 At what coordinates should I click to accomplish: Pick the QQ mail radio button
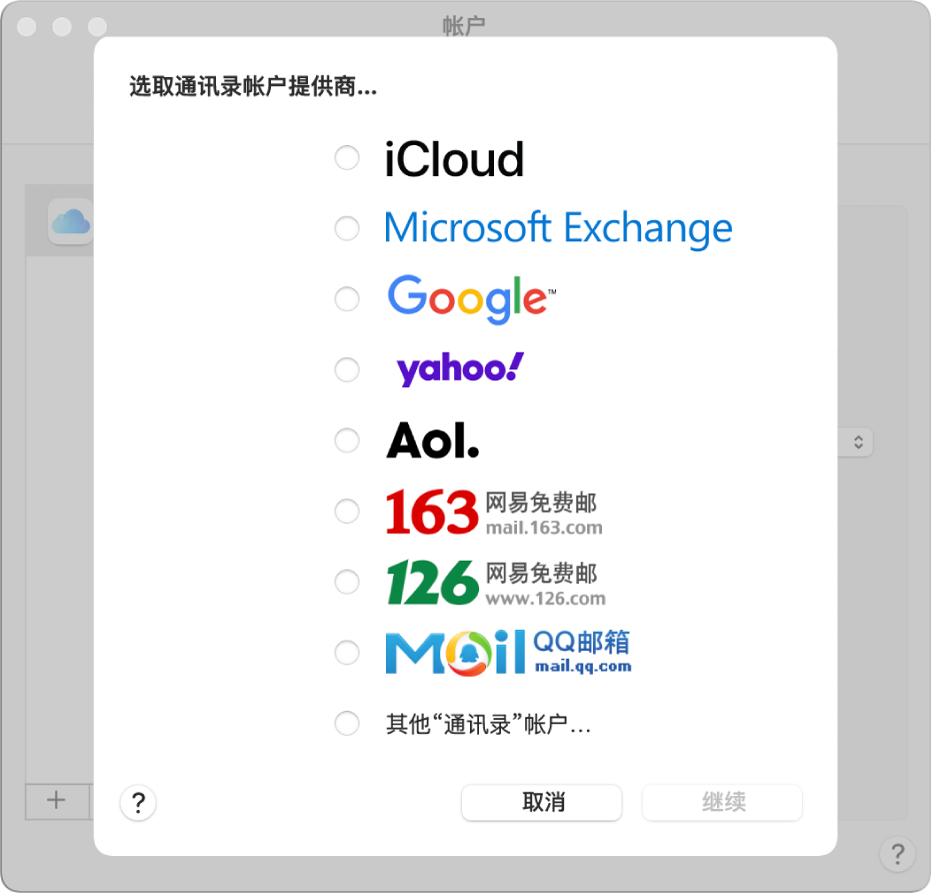[347, 652]
